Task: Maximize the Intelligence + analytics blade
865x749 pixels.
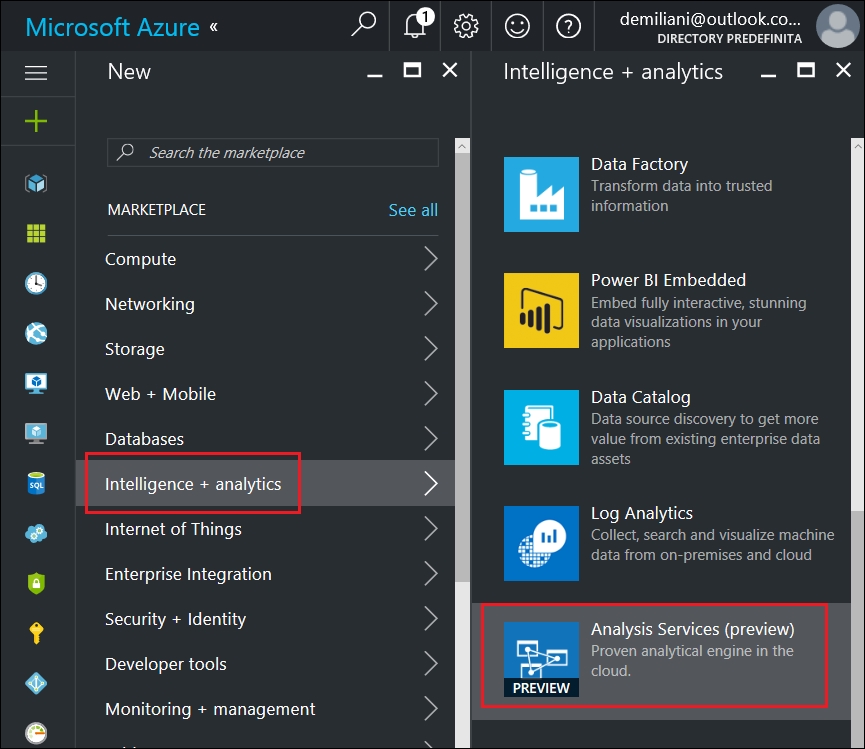Action: pos(806,70)
